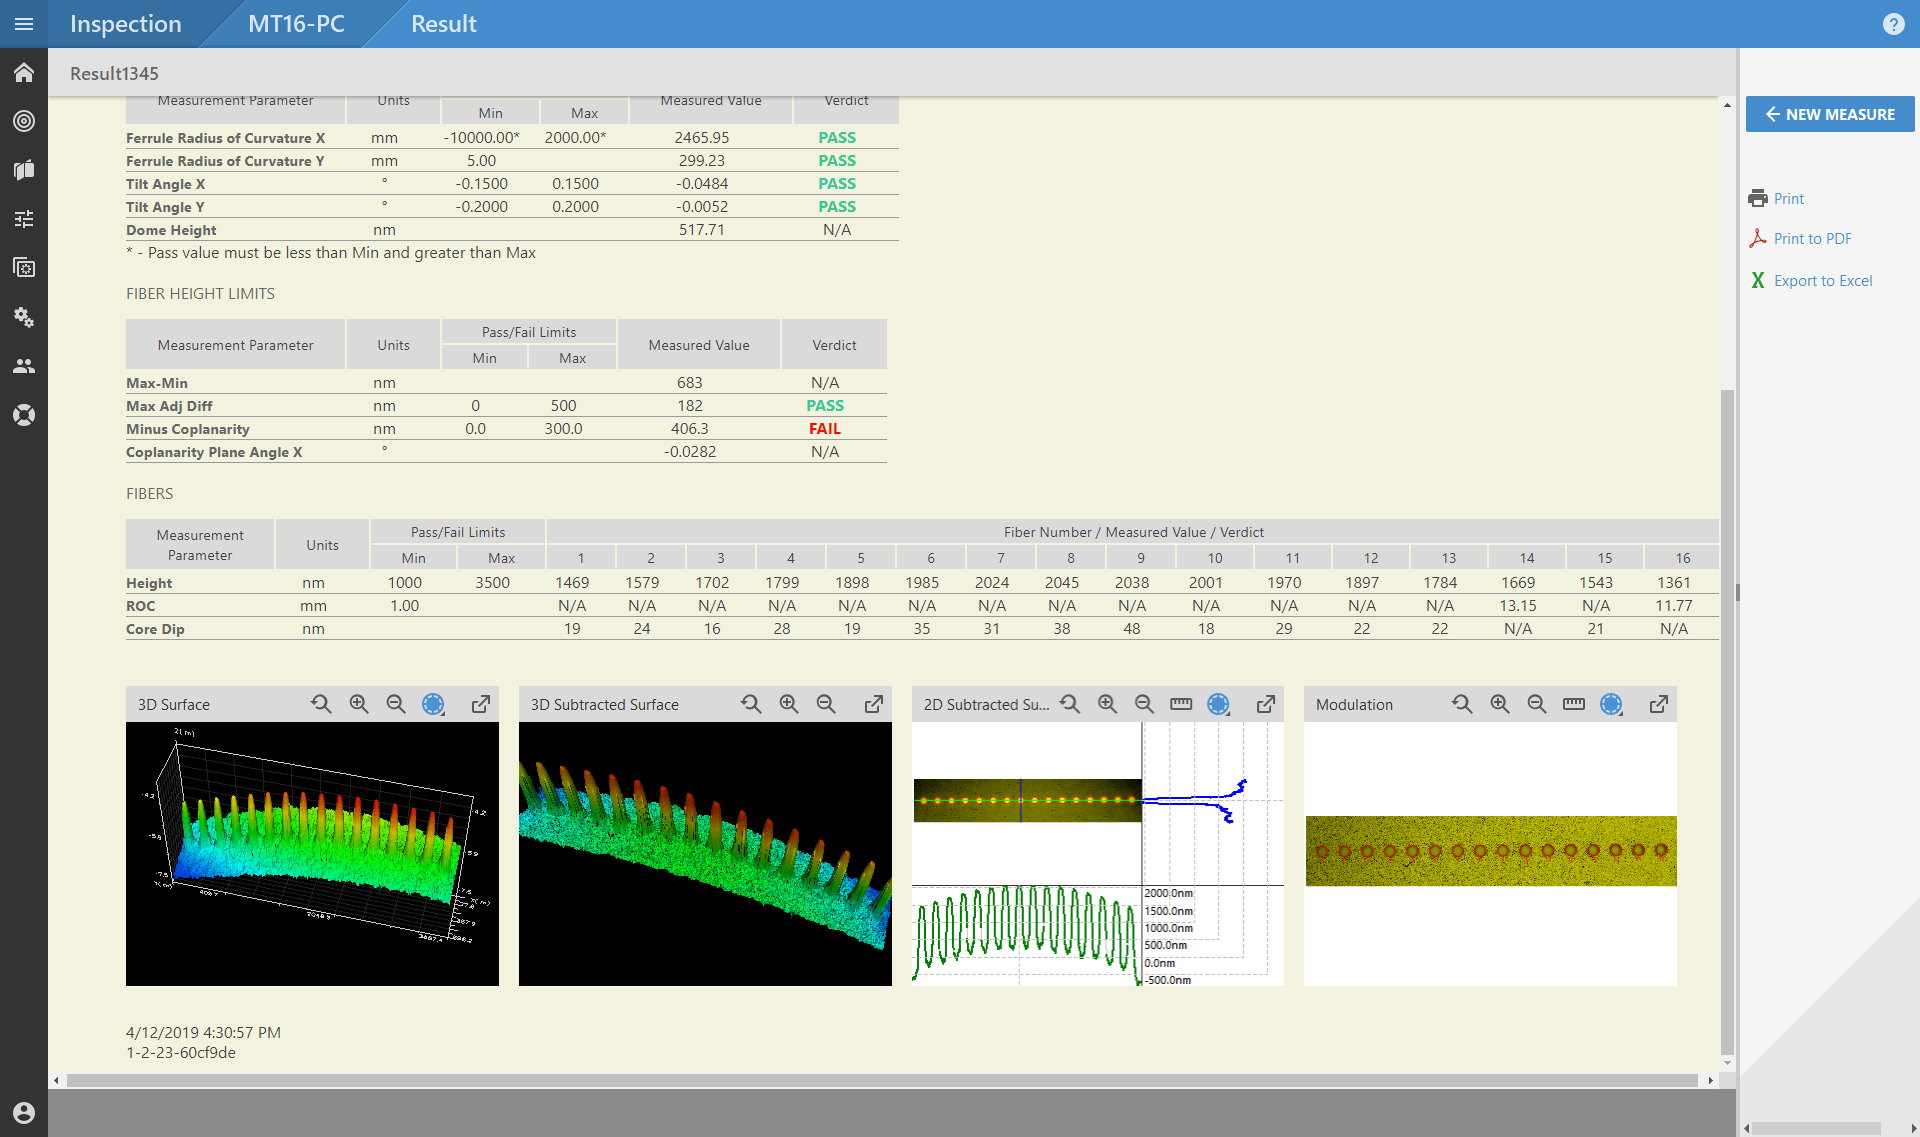Select the Inspection target icon in sidebar

click(x=24, y=121)
